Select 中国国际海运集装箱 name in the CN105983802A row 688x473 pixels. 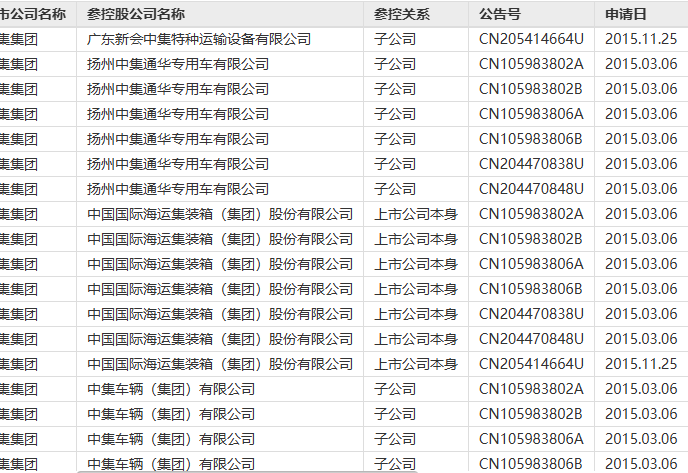coord(220,214)
